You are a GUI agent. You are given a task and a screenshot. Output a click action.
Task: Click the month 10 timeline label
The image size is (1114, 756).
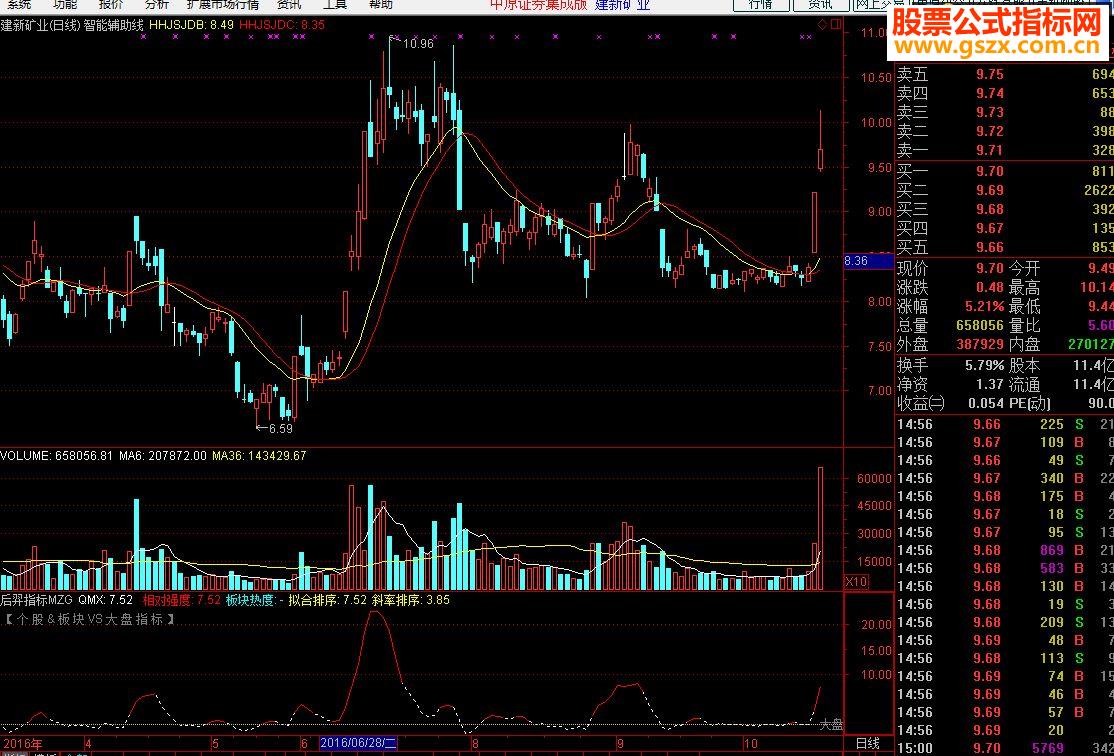pos(751,743)
